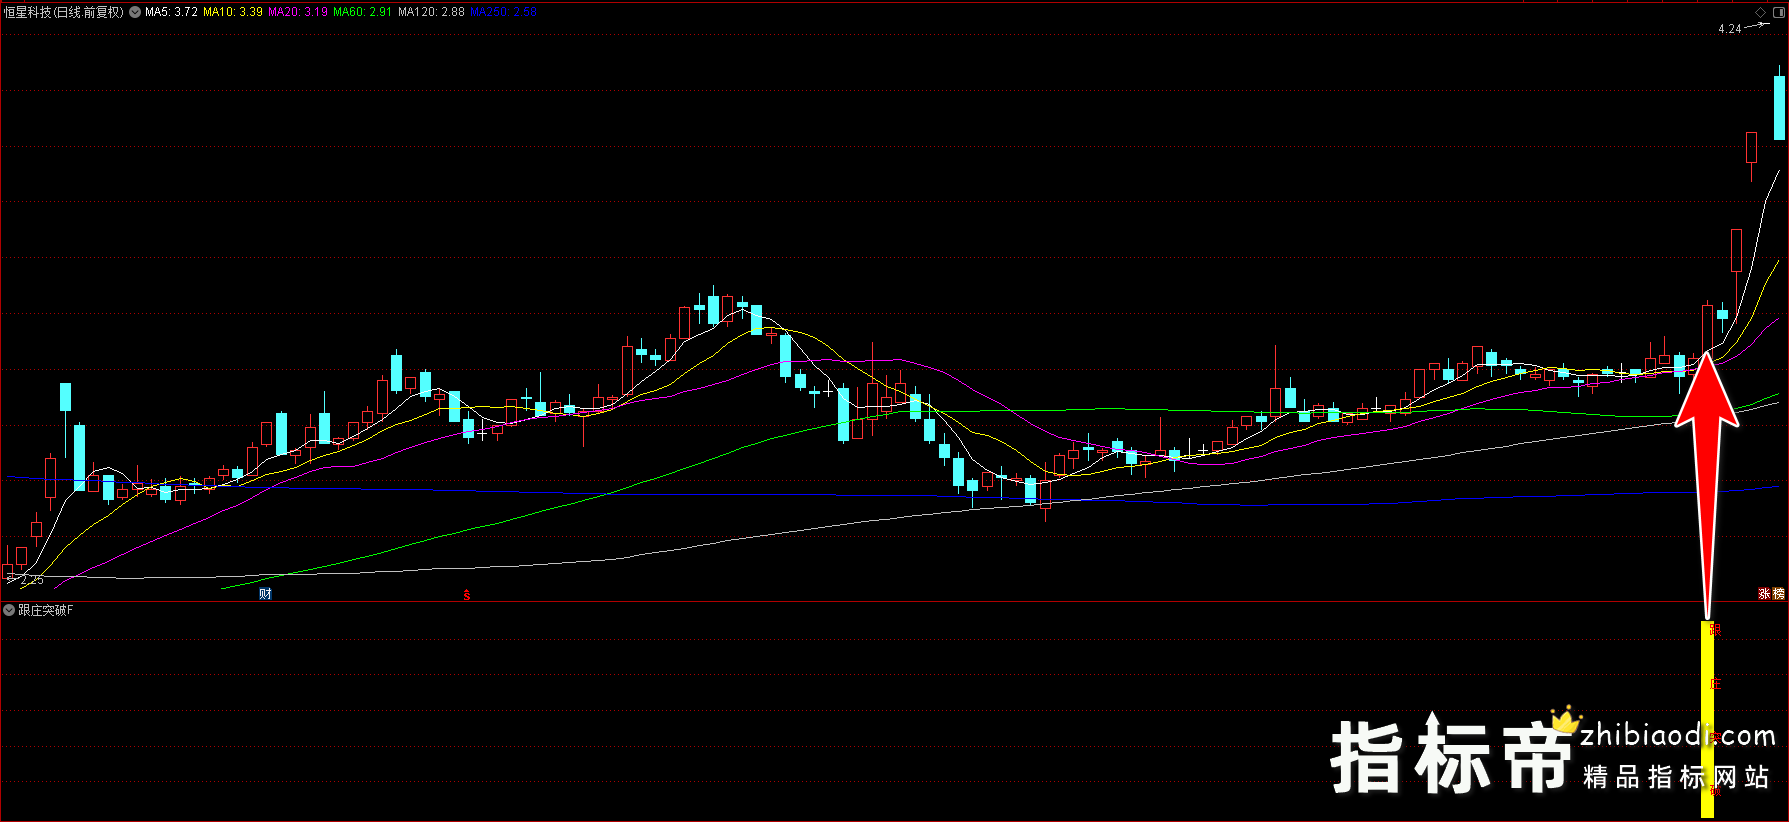Screen dimensions: 1789x822
Task: Click the blue MA250: 2.58 label
Action: (503, 12)
